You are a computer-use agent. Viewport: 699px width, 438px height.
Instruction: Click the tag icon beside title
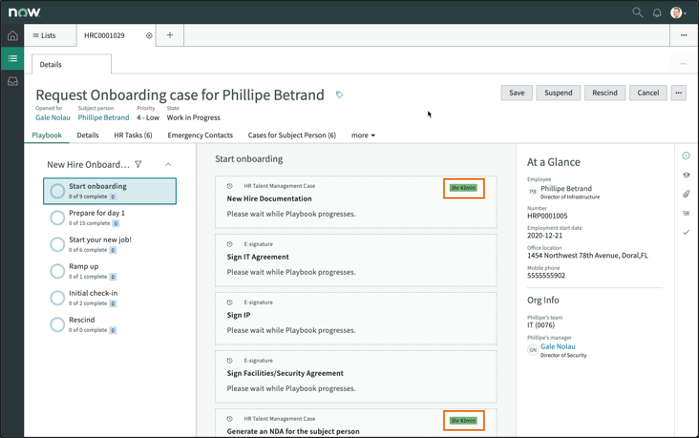(339, 94)
